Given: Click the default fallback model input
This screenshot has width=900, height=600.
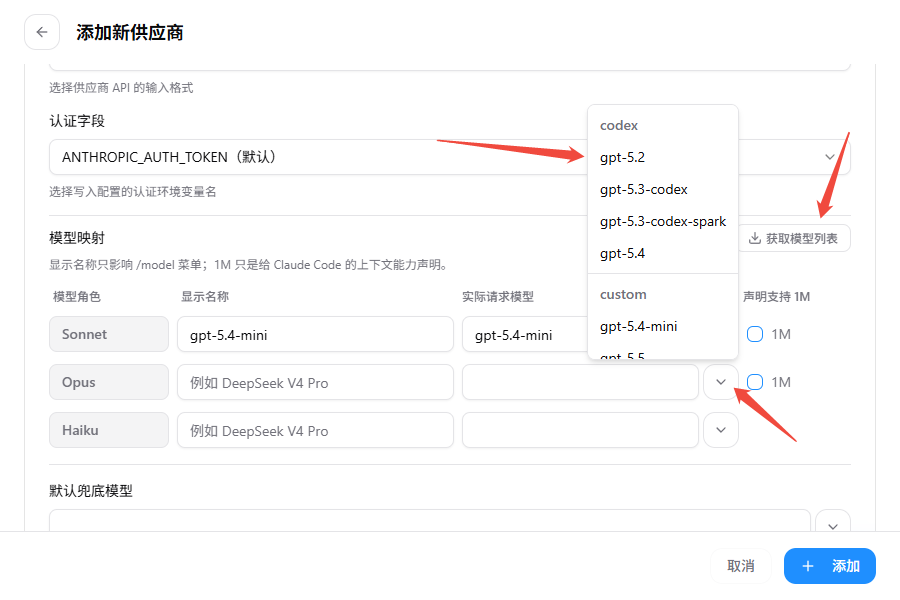Looking at the screenshot, I should [430, 521].
